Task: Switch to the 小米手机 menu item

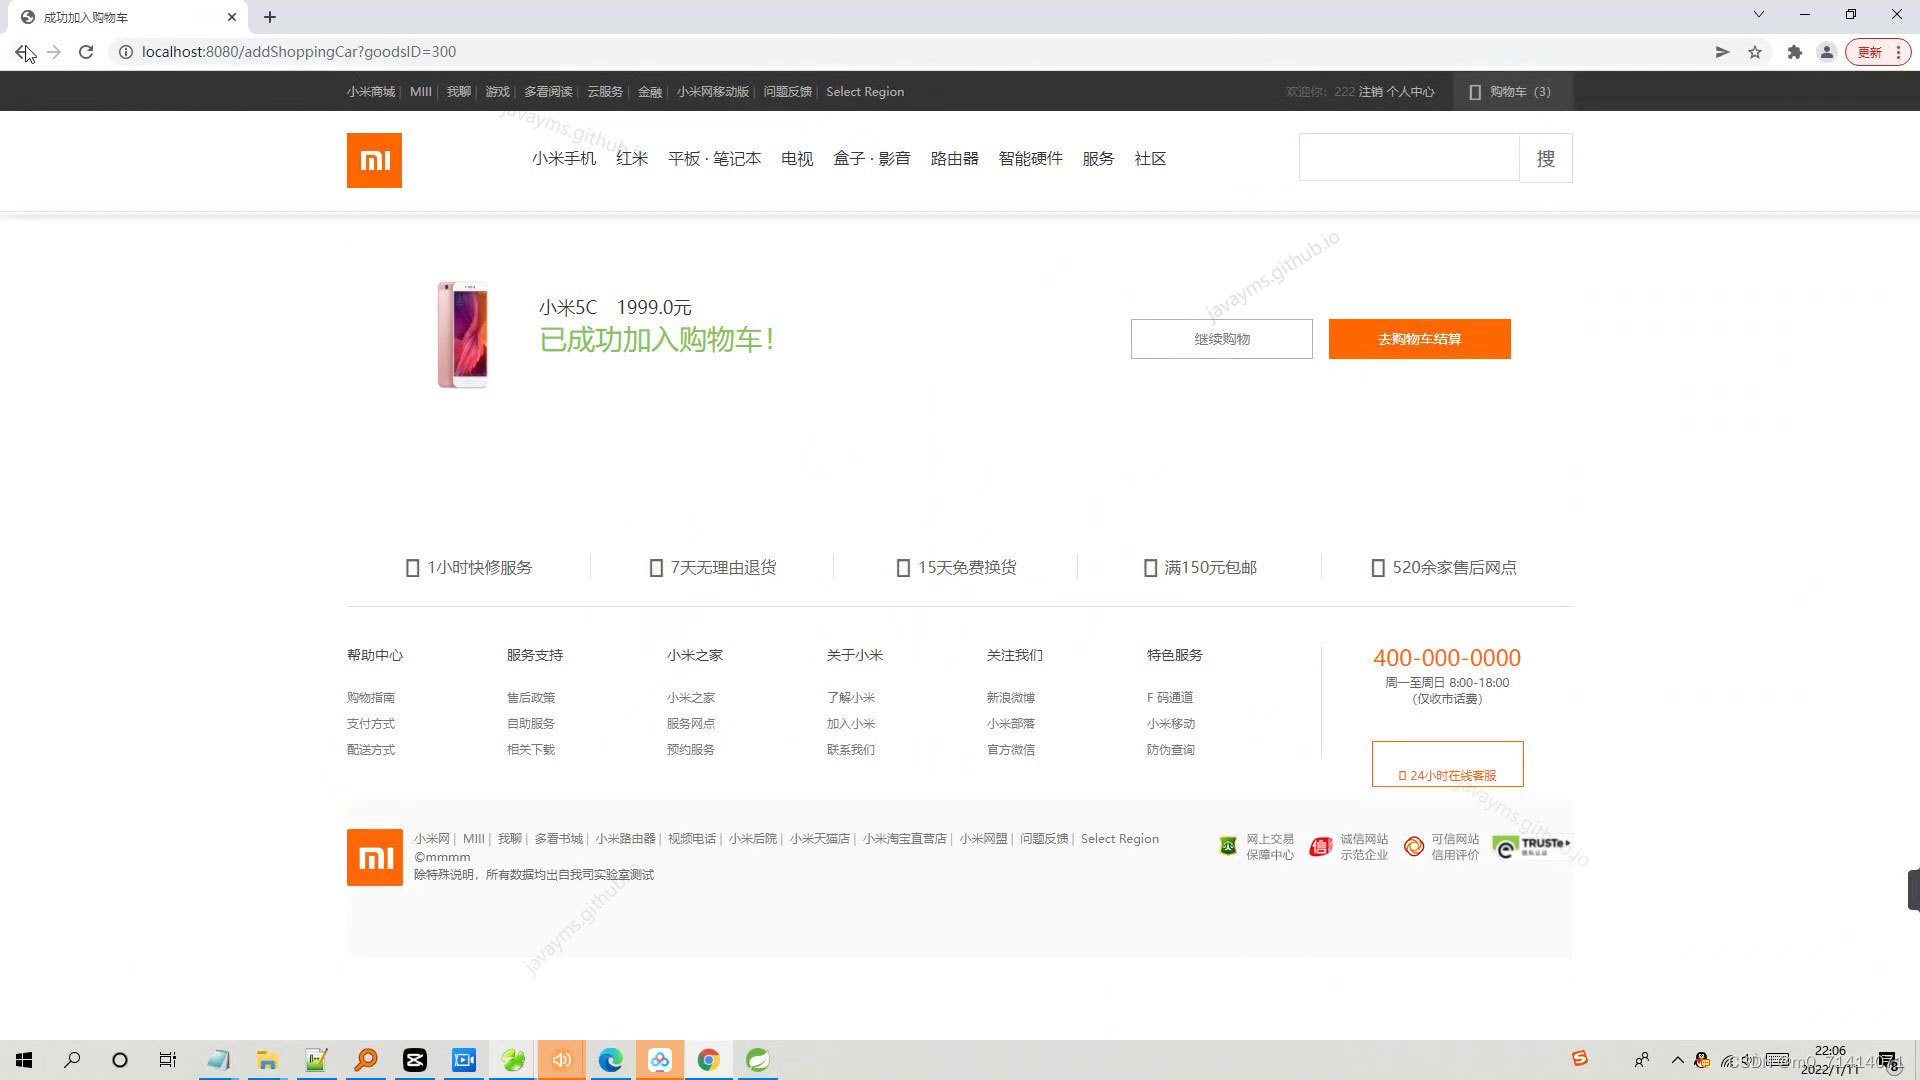Action: pos(563,158)
